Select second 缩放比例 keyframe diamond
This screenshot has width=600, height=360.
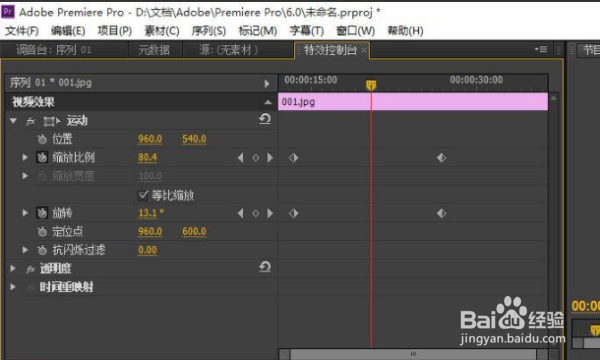[442, 158]
